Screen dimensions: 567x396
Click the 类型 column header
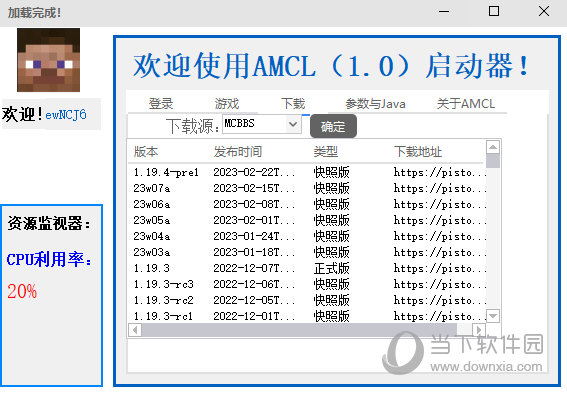(325, 152)
